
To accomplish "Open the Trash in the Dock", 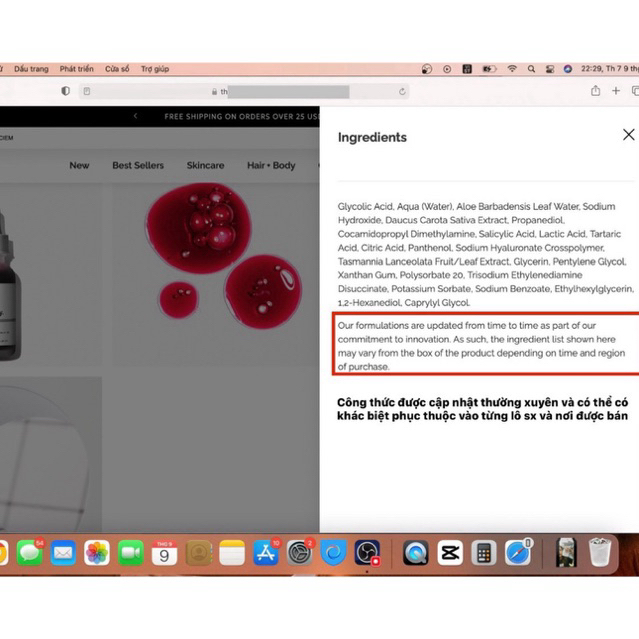I will click(600, 552).
